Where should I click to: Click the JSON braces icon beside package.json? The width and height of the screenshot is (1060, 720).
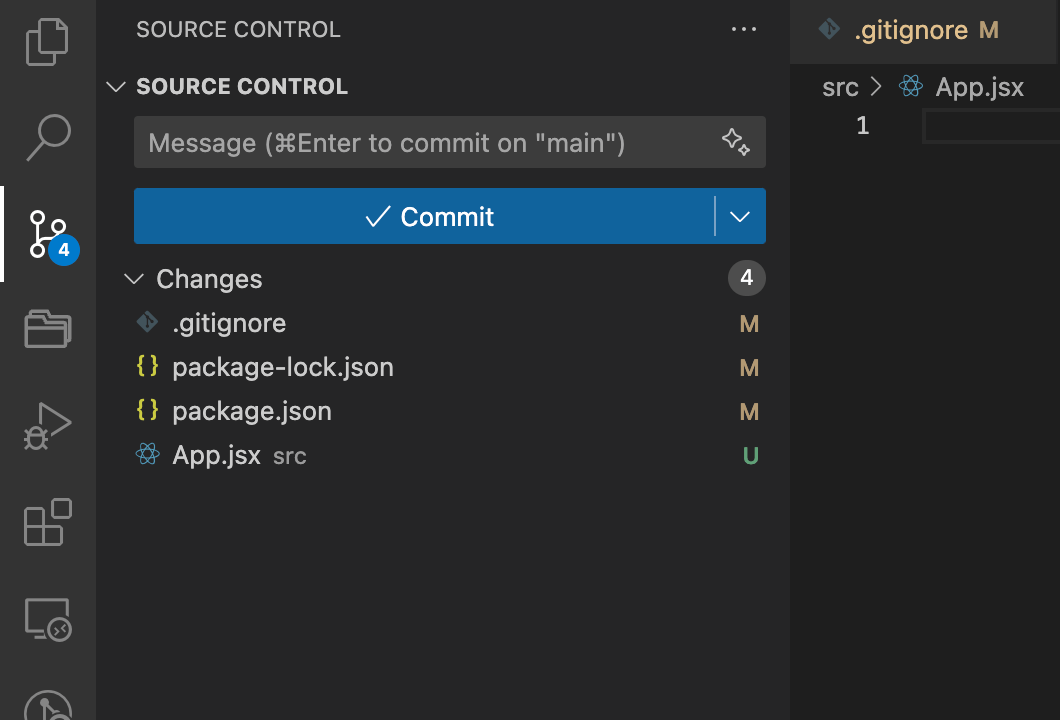[147, 410]
